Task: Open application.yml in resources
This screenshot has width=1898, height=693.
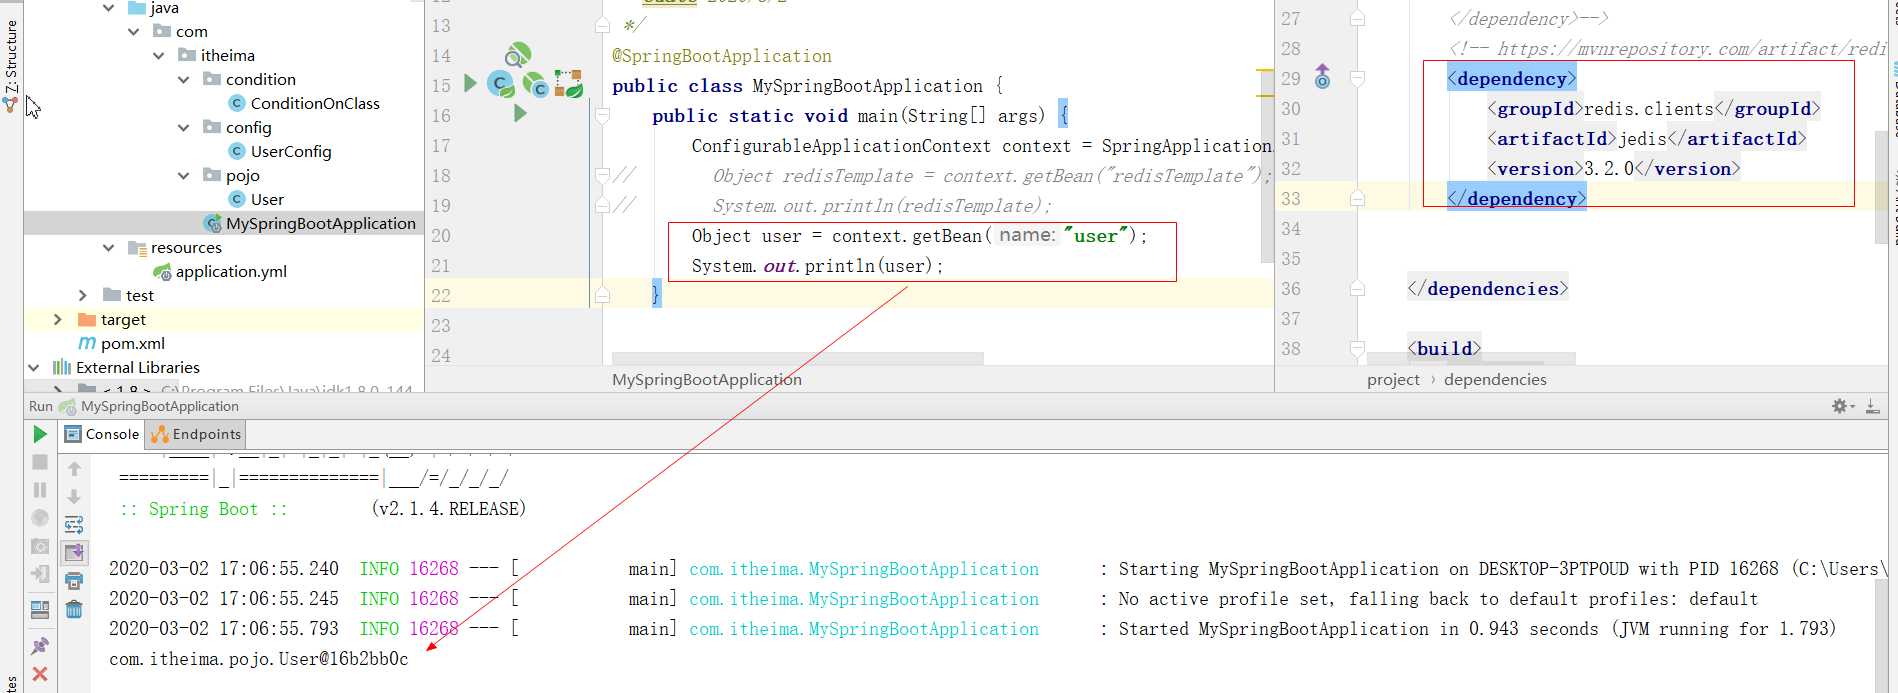Action: click(230, 271)
